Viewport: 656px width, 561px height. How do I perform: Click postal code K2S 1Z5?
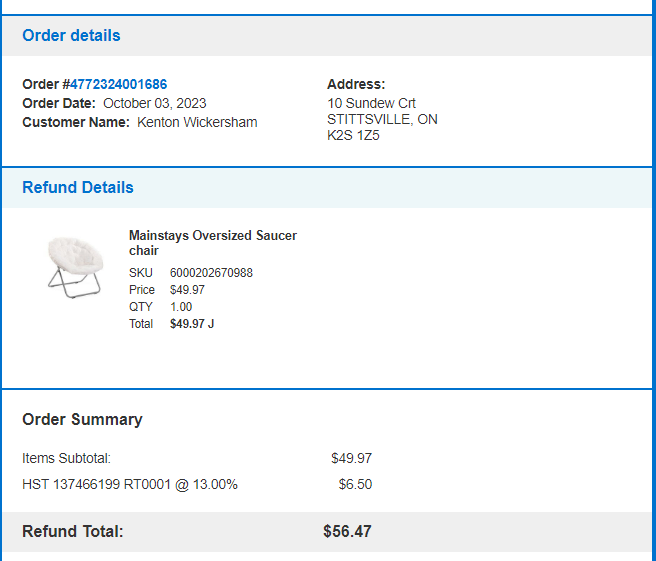coord(353,136)
